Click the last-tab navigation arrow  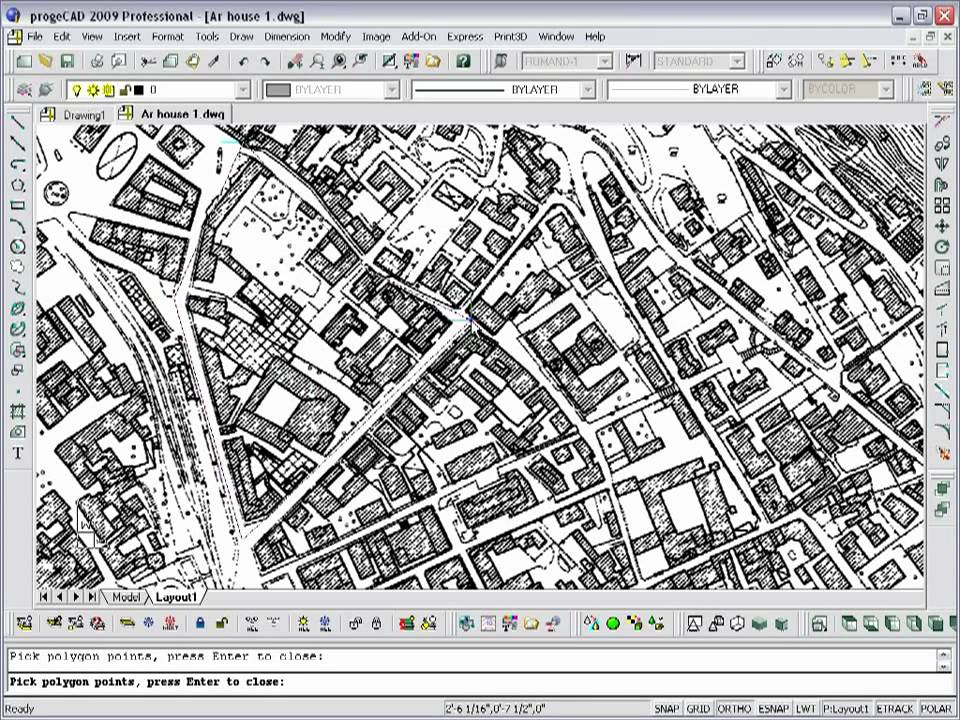(x=92, y=596)
